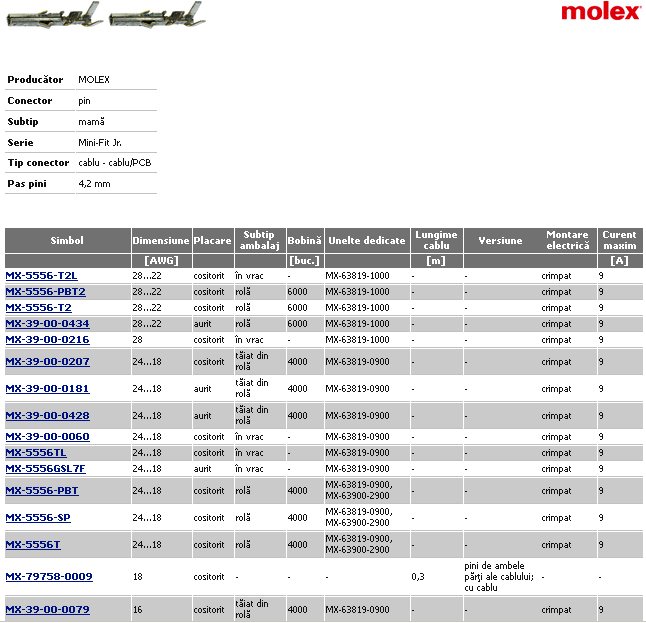Image resolution: width=646 pixels, height=623 pixels.
Task: Open the MX-5556T product link
Action: pos(33,545)
